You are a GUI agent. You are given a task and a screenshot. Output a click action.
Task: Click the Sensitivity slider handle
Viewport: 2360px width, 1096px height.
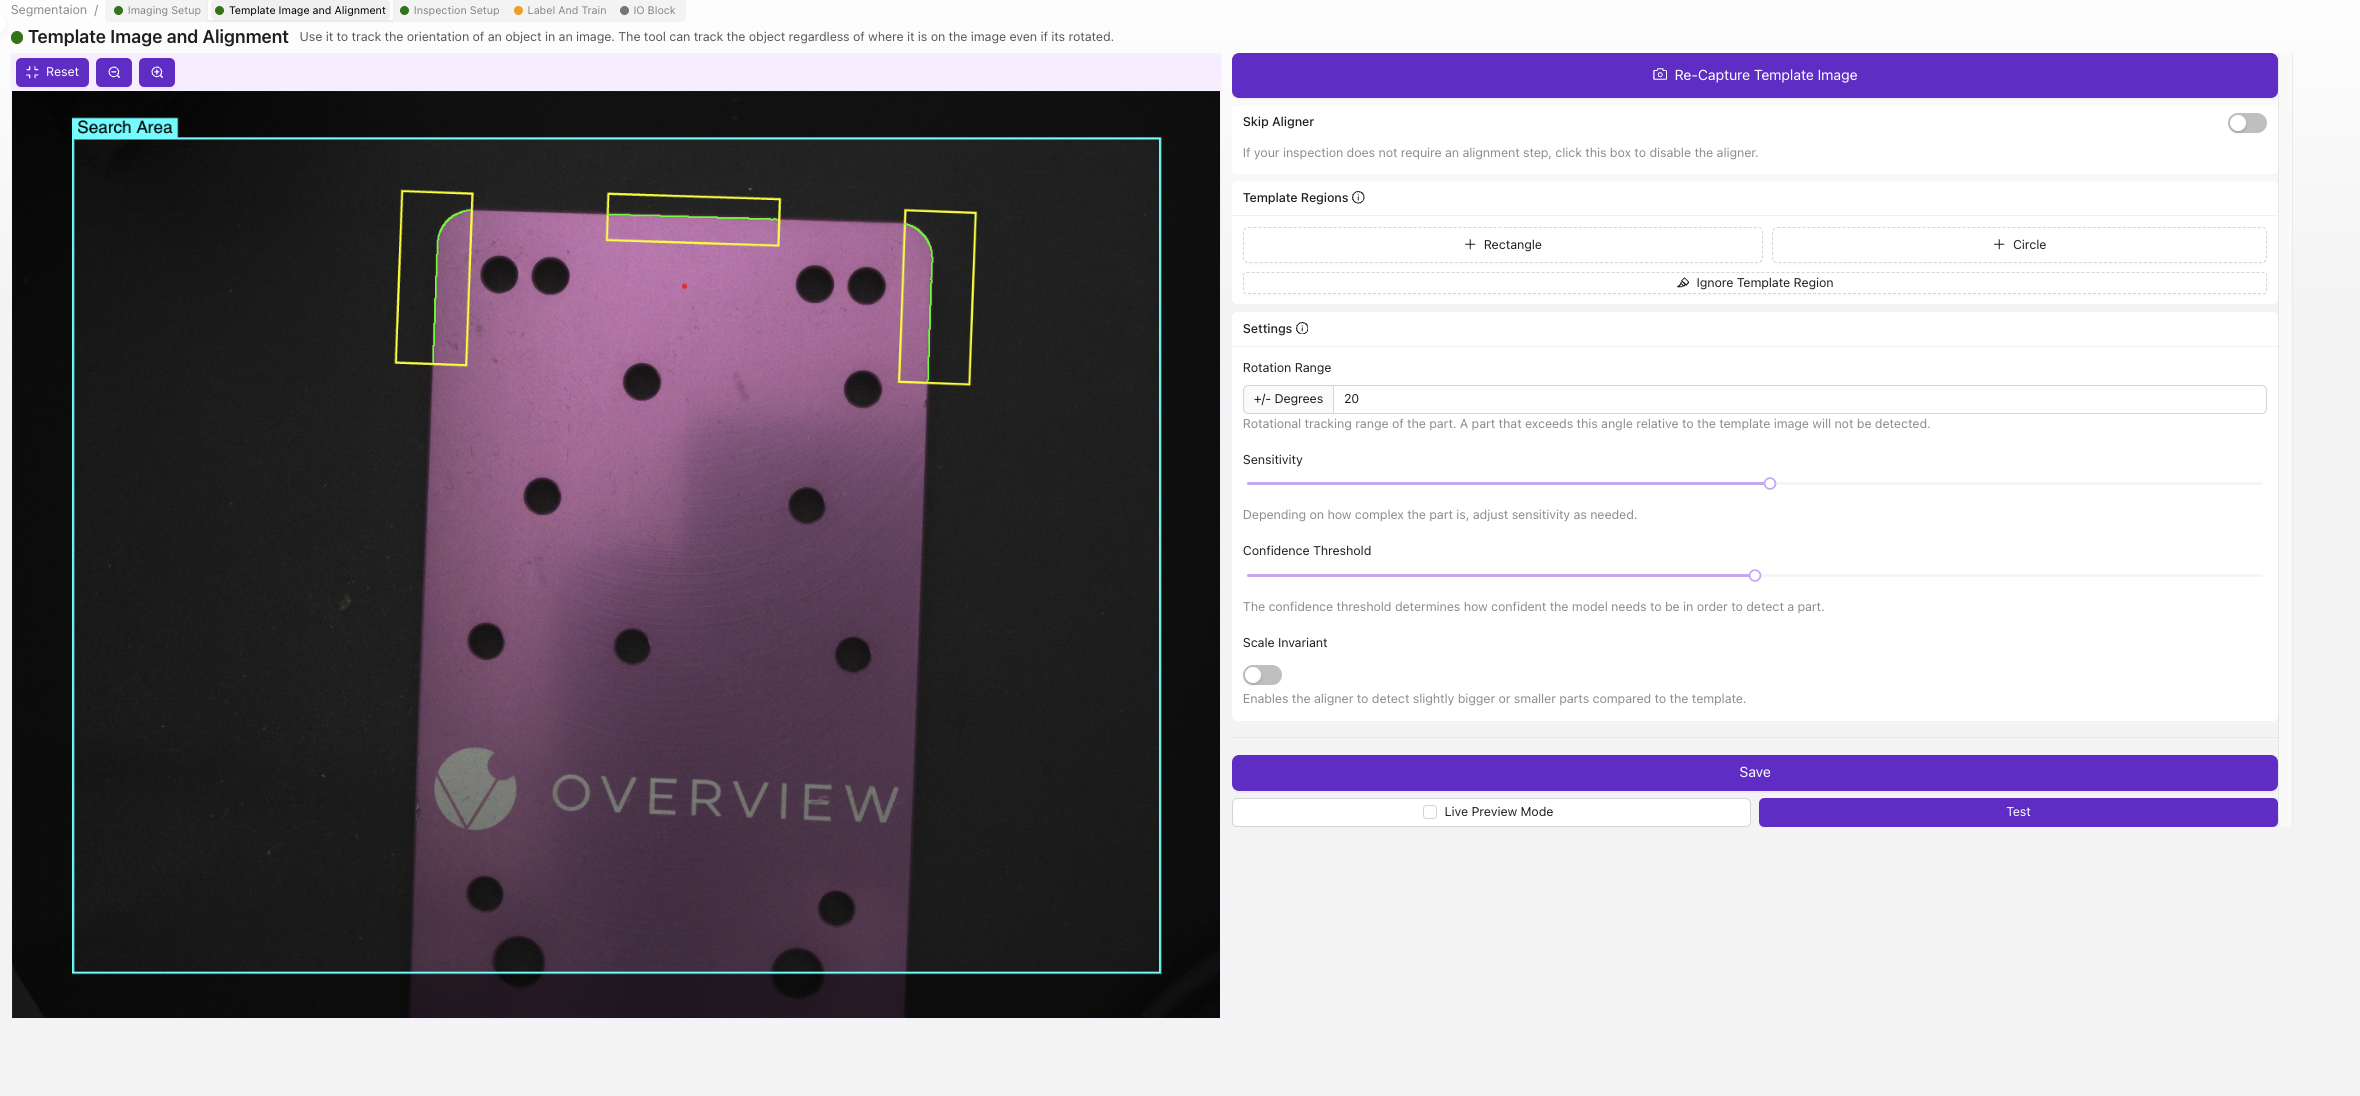tap(1769, 484)
